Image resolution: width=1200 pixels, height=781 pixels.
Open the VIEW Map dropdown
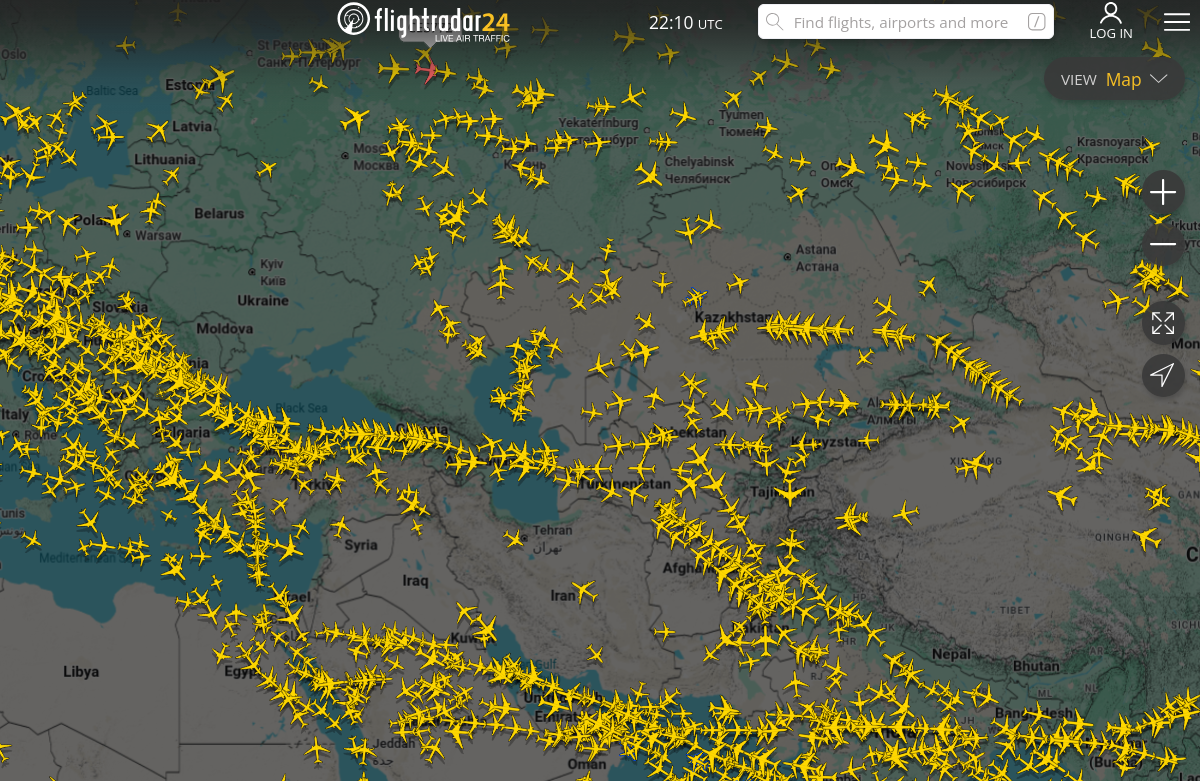tap(1113, 79)
